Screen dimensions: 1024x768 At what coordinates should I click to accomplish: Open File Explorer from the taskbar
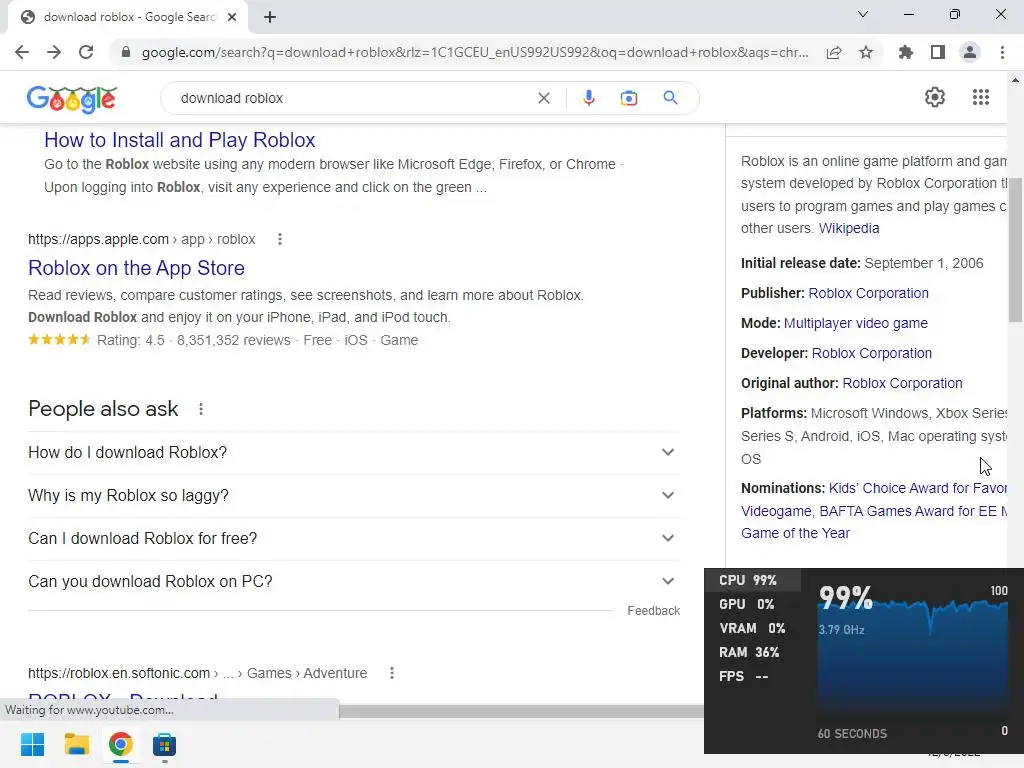[76, 744]
